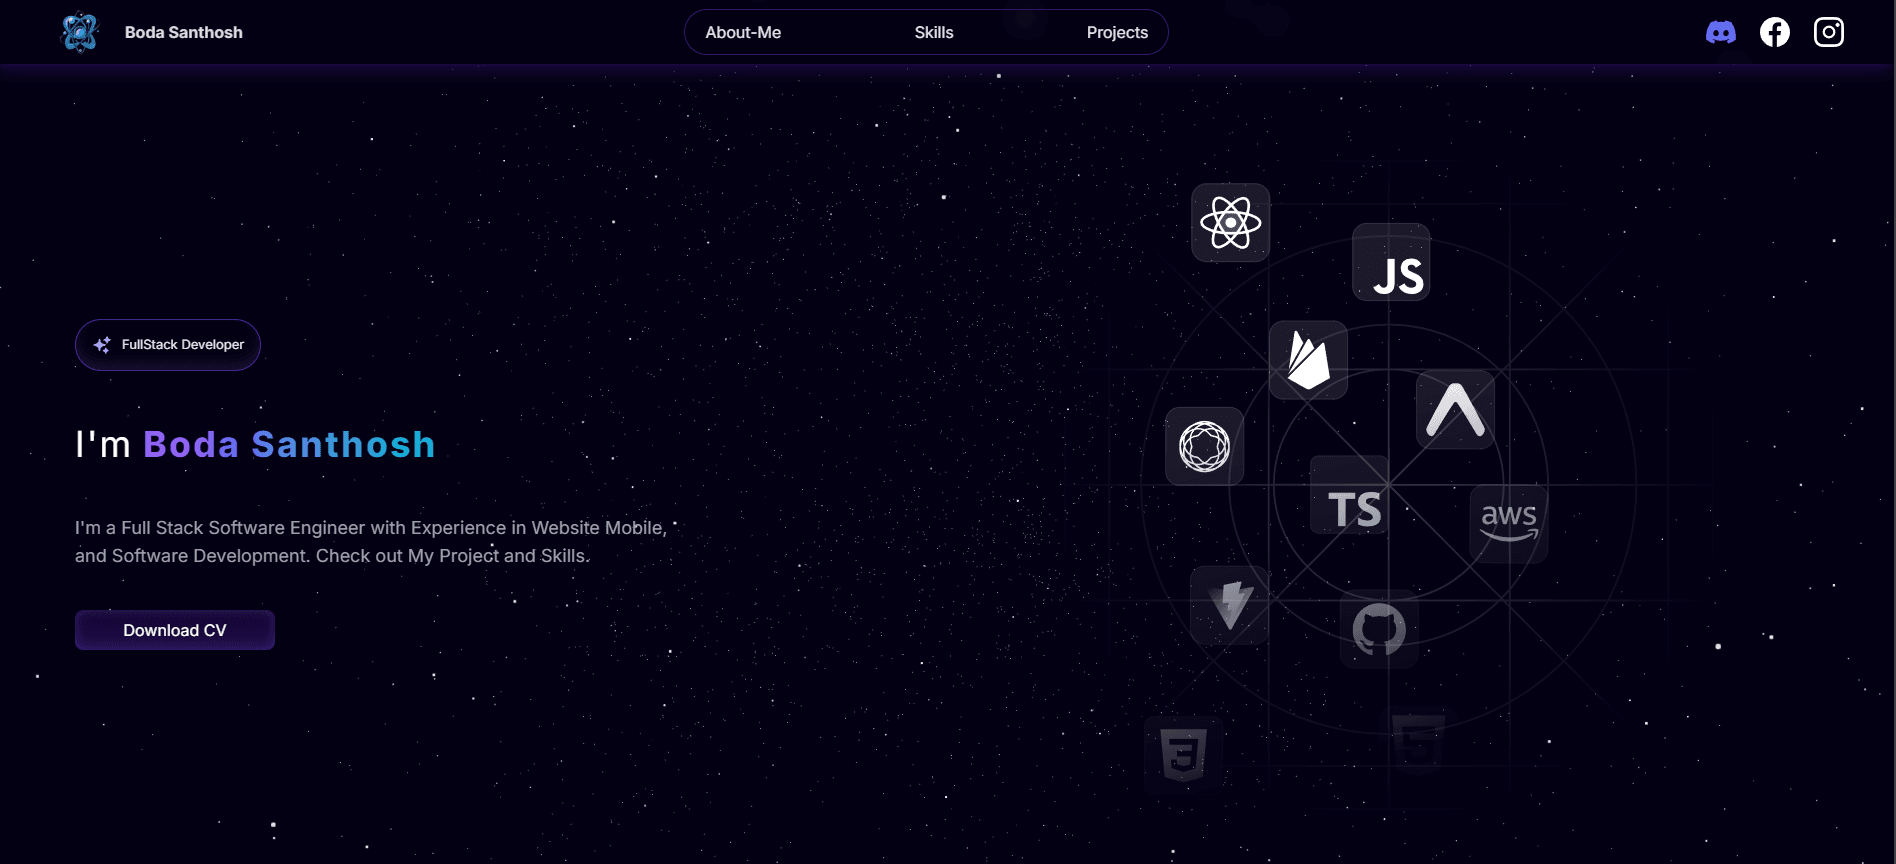1896x864 pixels.
Task: Open the Facebook social link
Action: [1775, 33]
